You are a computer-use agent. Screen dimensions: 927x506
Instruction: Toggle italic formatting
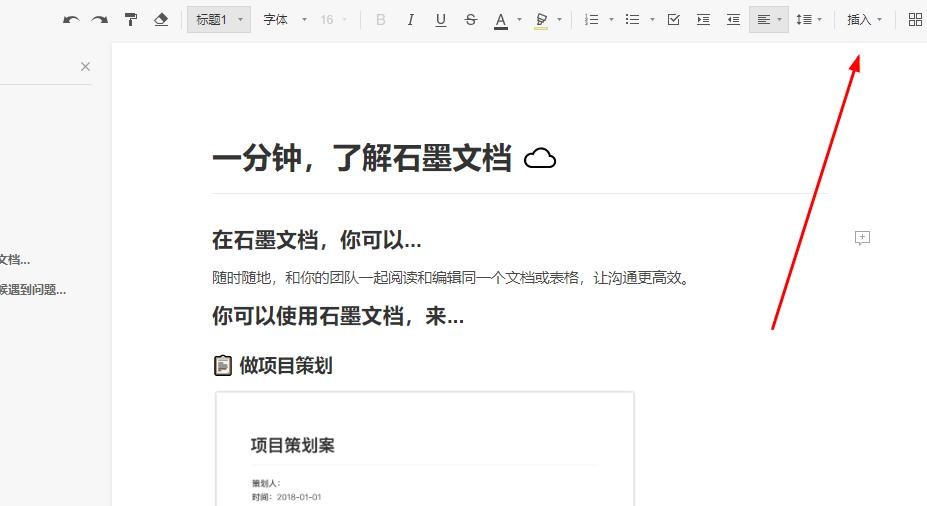click(410, 20)
